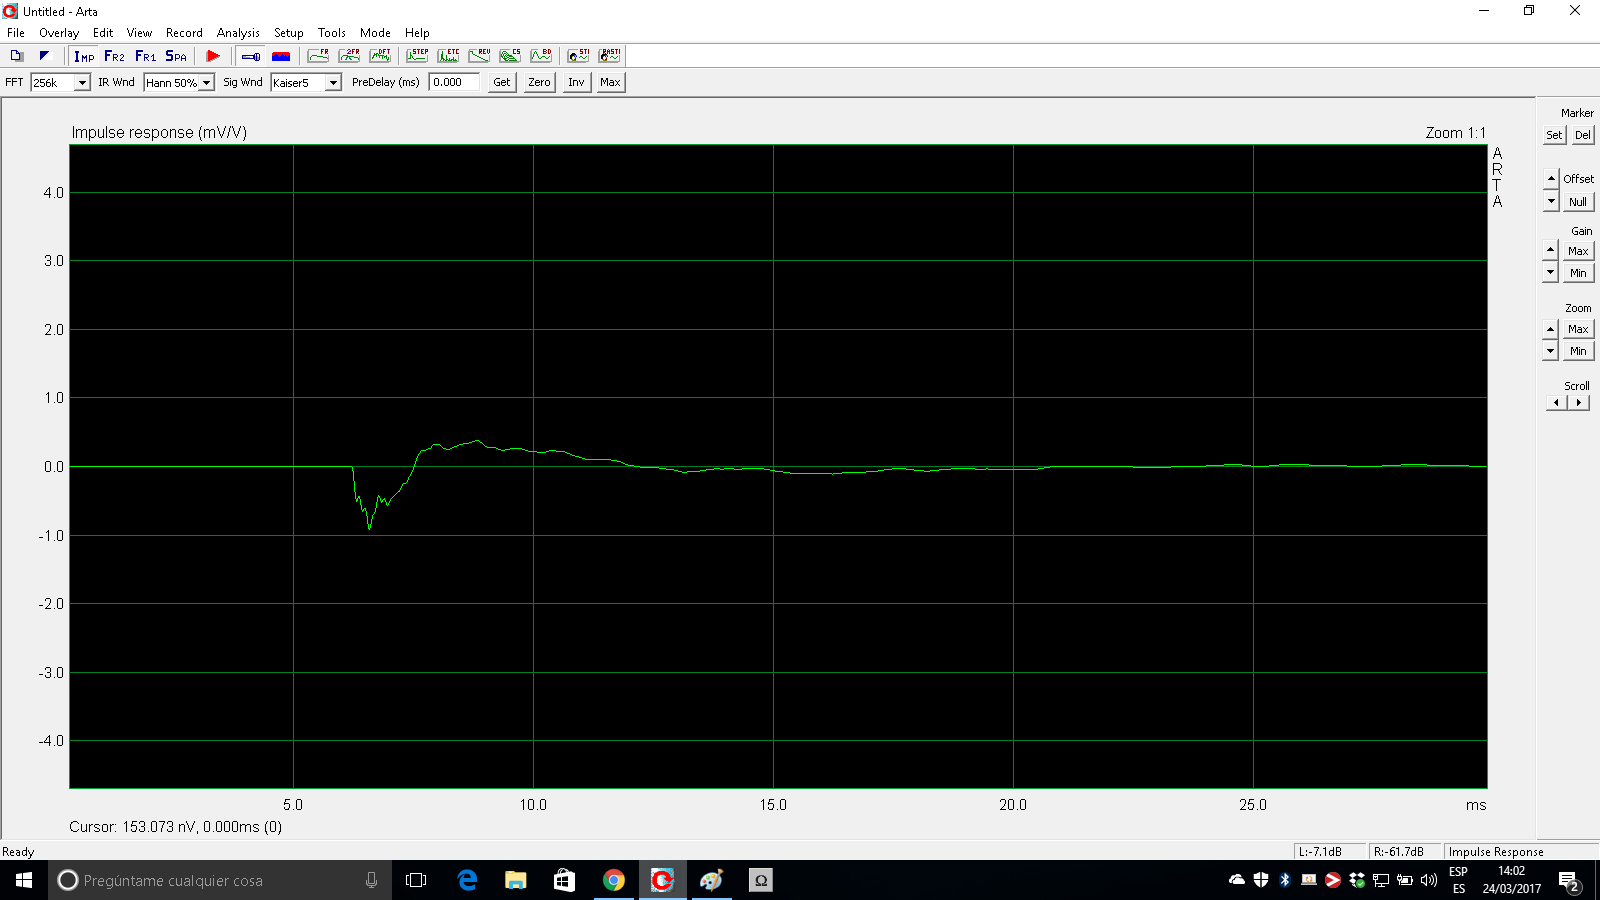Click the marker Set button
The width and height of the screenshot is (1600, 900).
click(x=1554, y=135)
